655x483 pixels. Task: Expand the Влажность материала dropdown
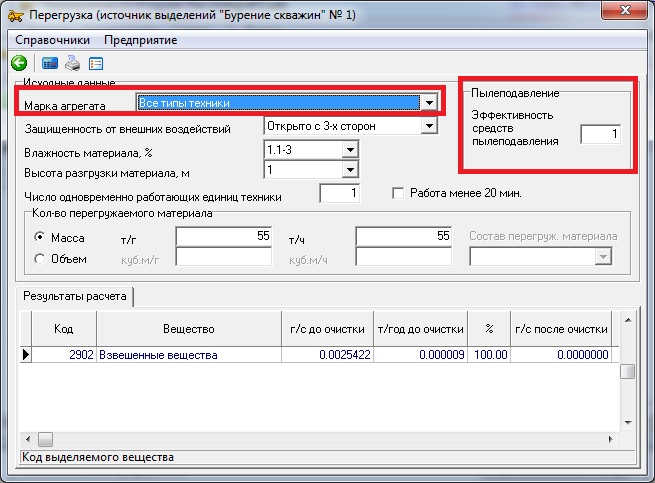pyautogui.click(x=349, y=149)
